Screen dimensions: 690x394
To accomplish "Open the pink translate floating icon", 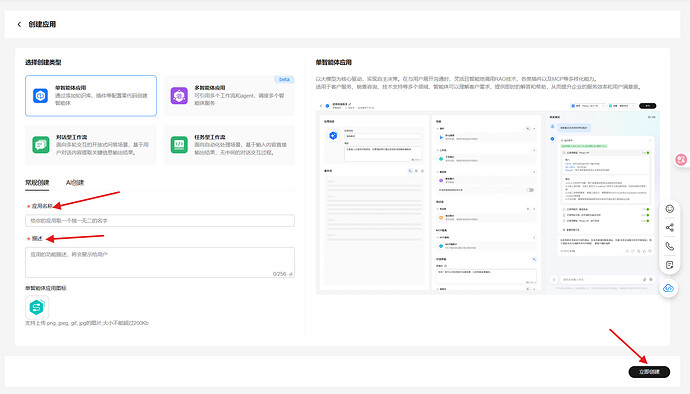I will 681,160.
